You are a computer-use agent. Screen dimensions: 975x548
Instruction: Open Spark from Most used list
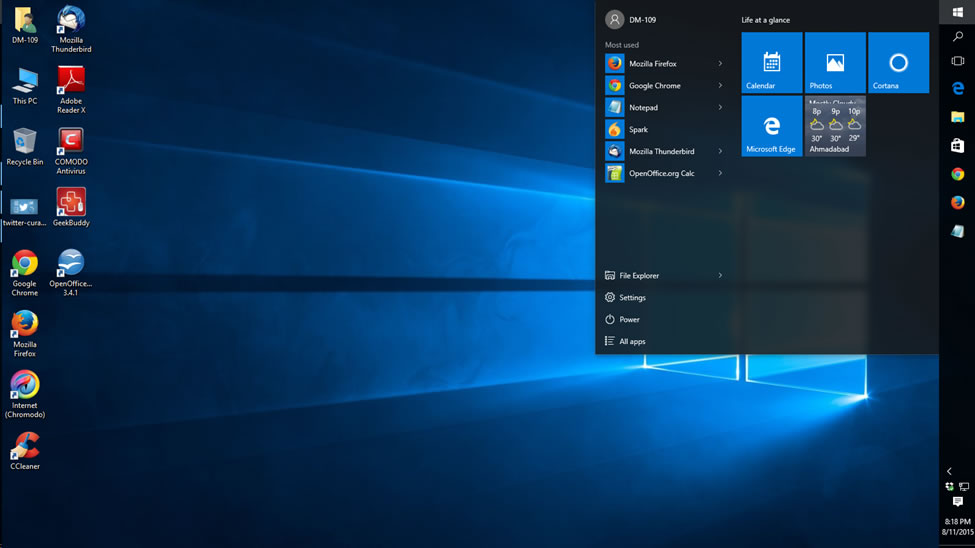coord(665,129)
